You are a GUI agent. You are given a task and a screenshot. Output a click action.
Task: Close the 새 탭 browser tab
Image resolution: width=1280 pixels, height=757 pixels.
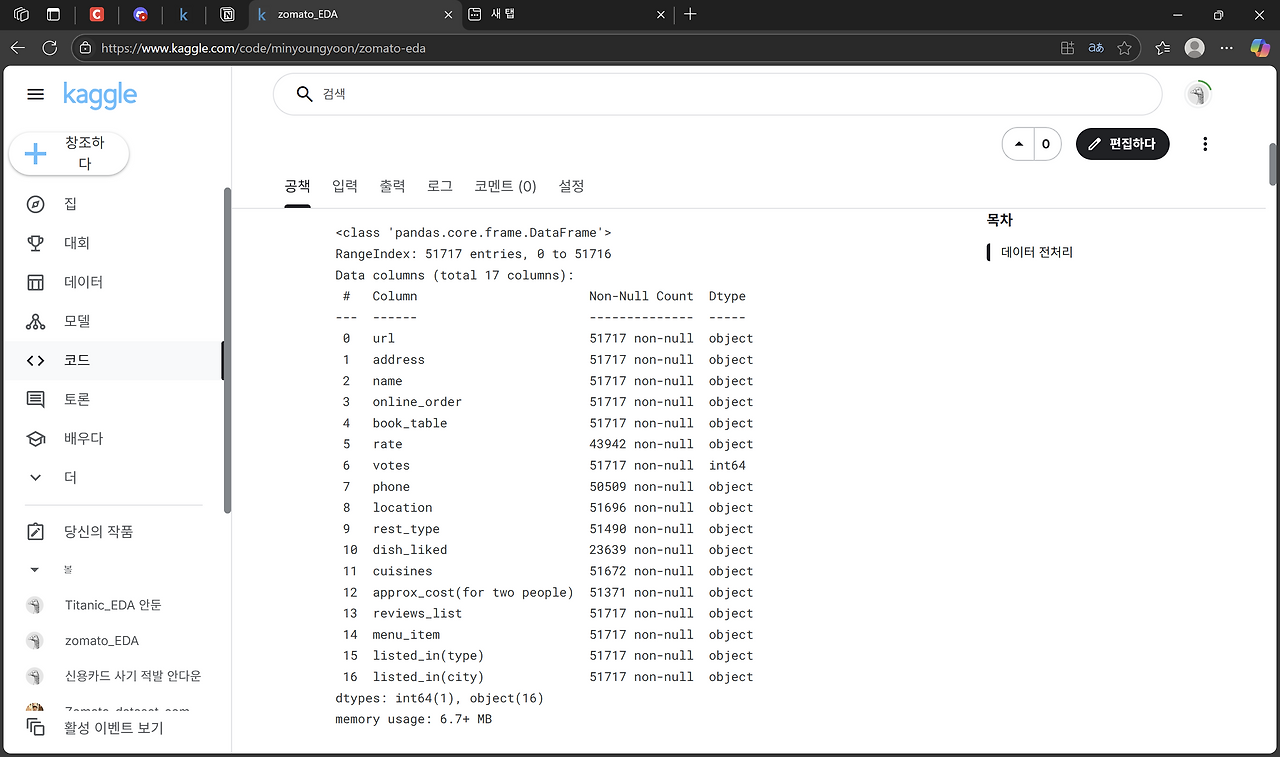pos(660,15)
